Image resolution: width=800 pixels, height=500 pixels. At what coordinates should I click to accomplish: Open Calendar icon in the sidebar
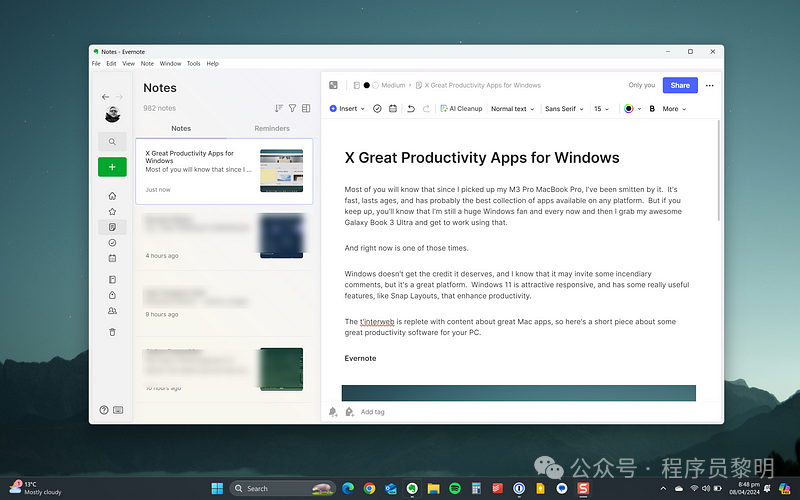click(x=112, y=258)
